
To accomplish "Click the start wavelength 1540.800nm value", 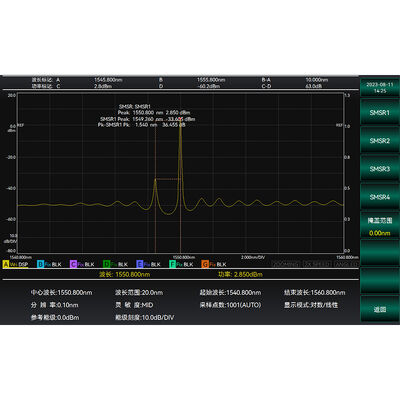I will (230, 292).
